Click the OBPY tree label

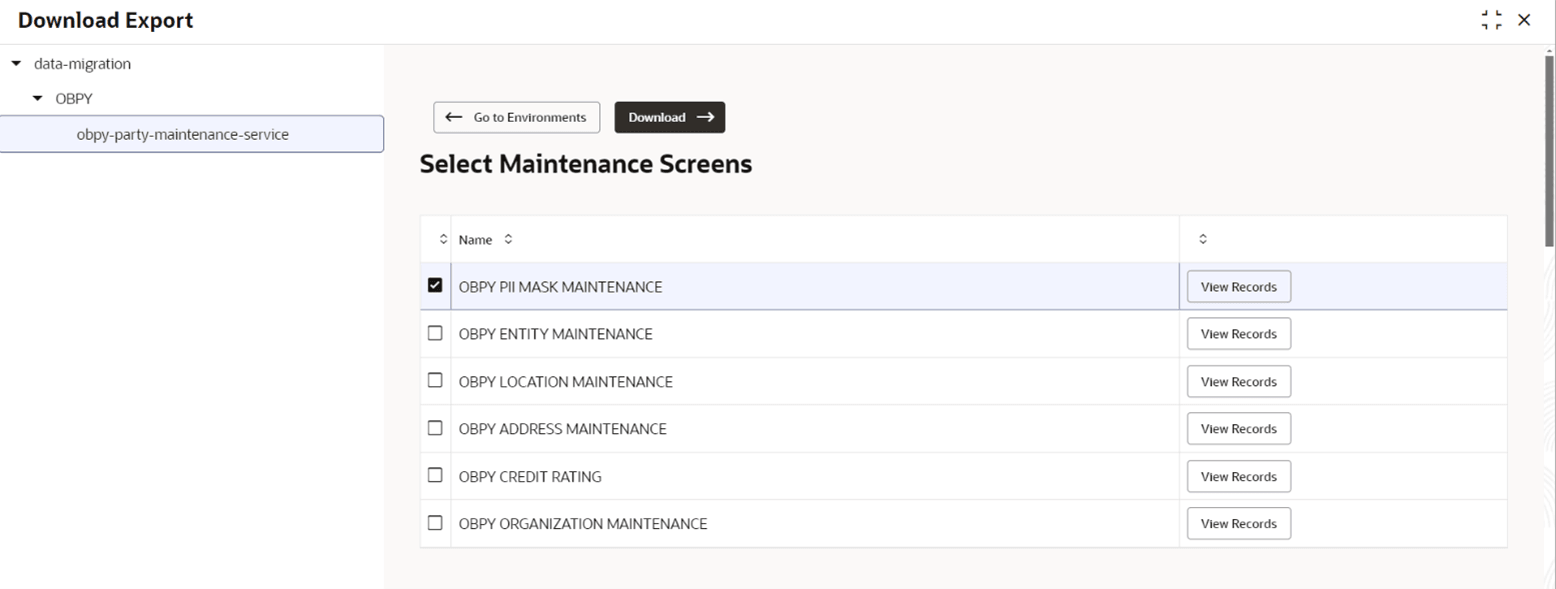click(74, 98)
